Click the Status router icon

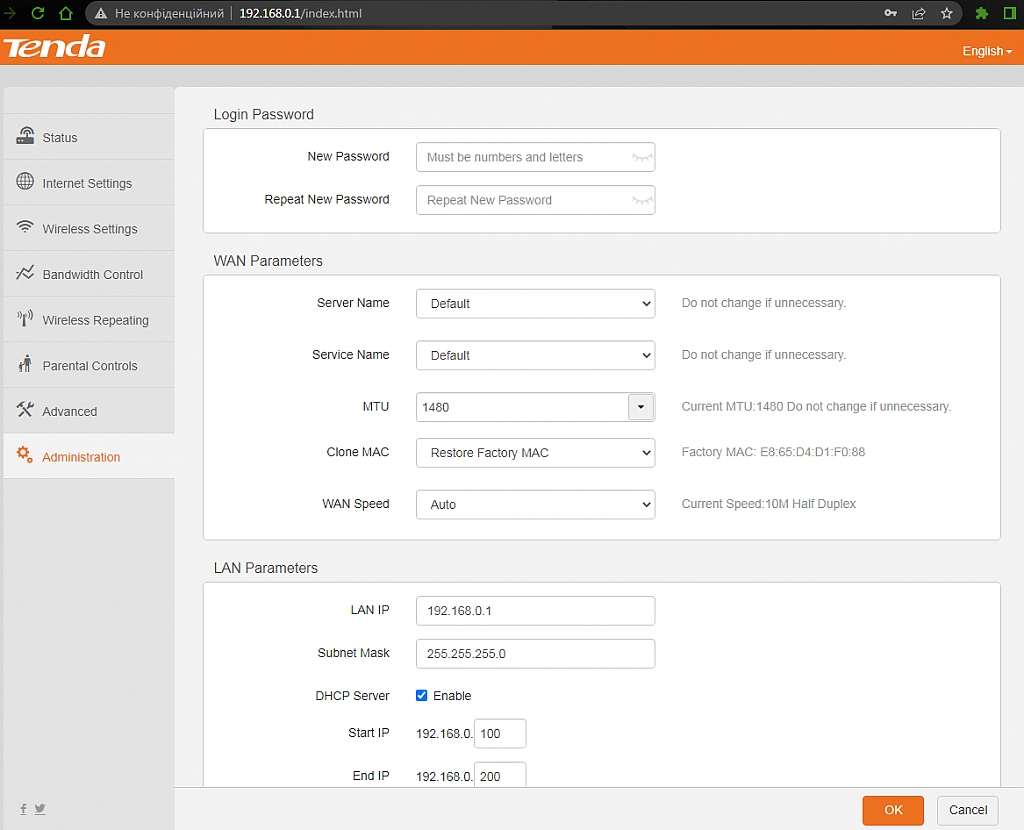click(25, 136)
